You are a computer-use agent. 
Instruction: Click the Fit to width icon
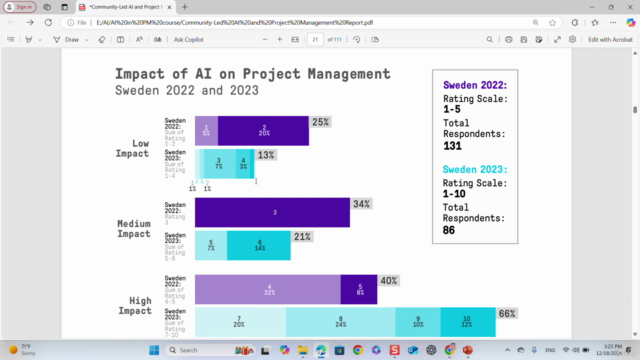(x=295, y=40)
